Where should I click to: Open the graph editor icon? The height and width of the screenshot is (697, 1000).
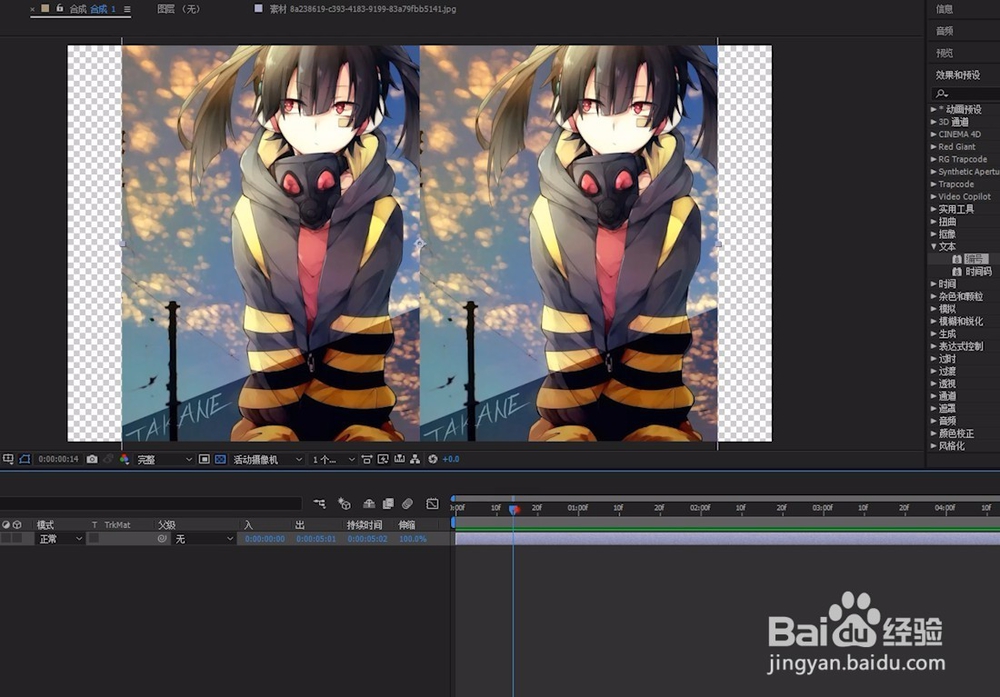(x=432, y=504)
